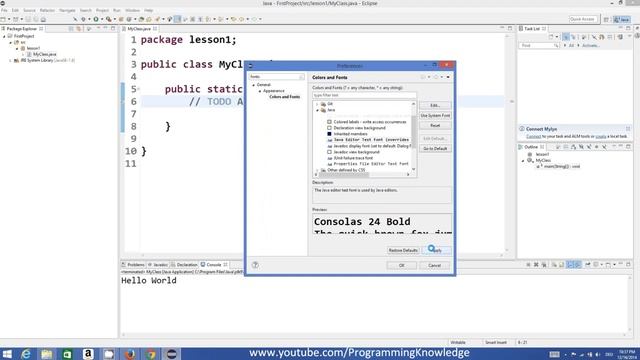The image size is (640, 360).
Task: Expand the JRE System Library node
Action: click(x=11, y=60)
